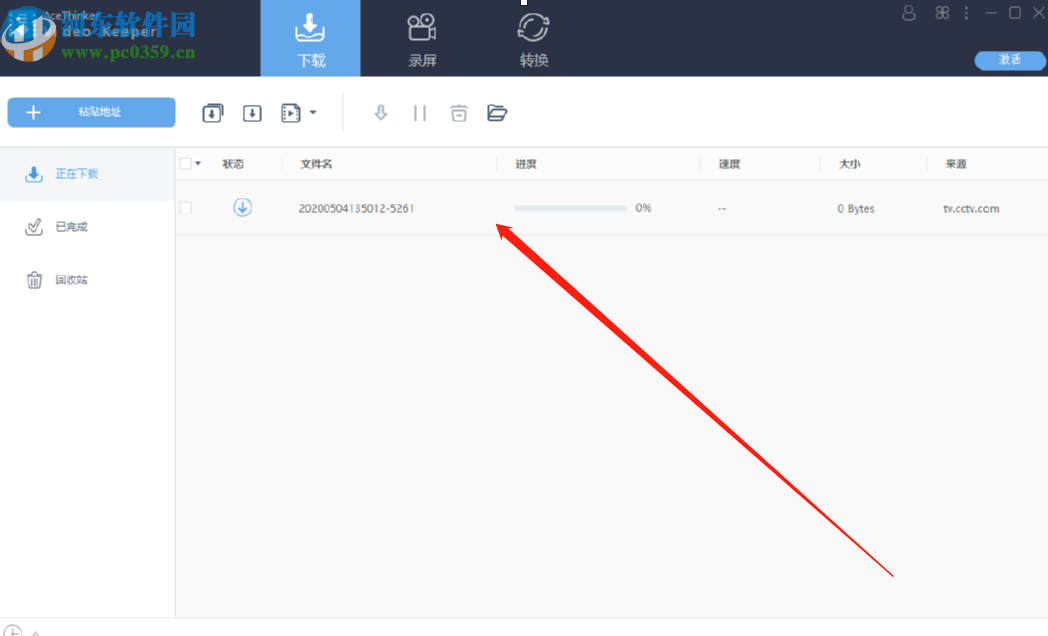This screenshot has width=1048, height=636.
Task: Expand the select-all dropdown arrow
Action: click(x=198, y=164)
